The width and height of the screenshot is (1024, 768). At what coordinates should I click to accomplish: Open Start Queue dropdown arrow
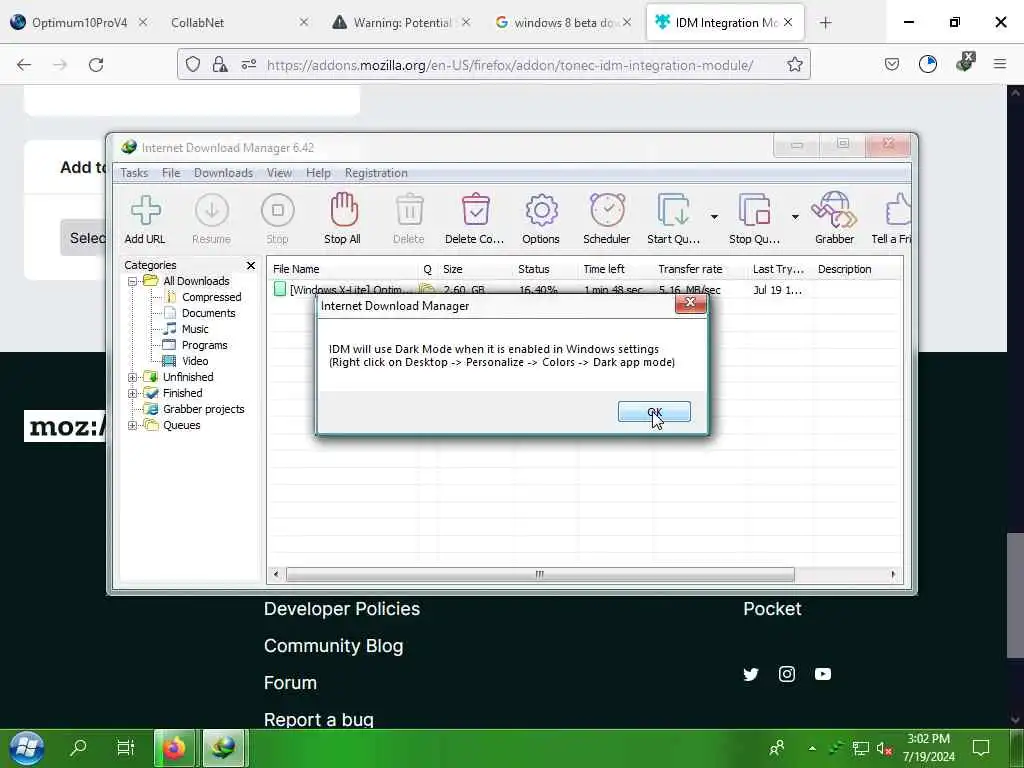point(714,216)
